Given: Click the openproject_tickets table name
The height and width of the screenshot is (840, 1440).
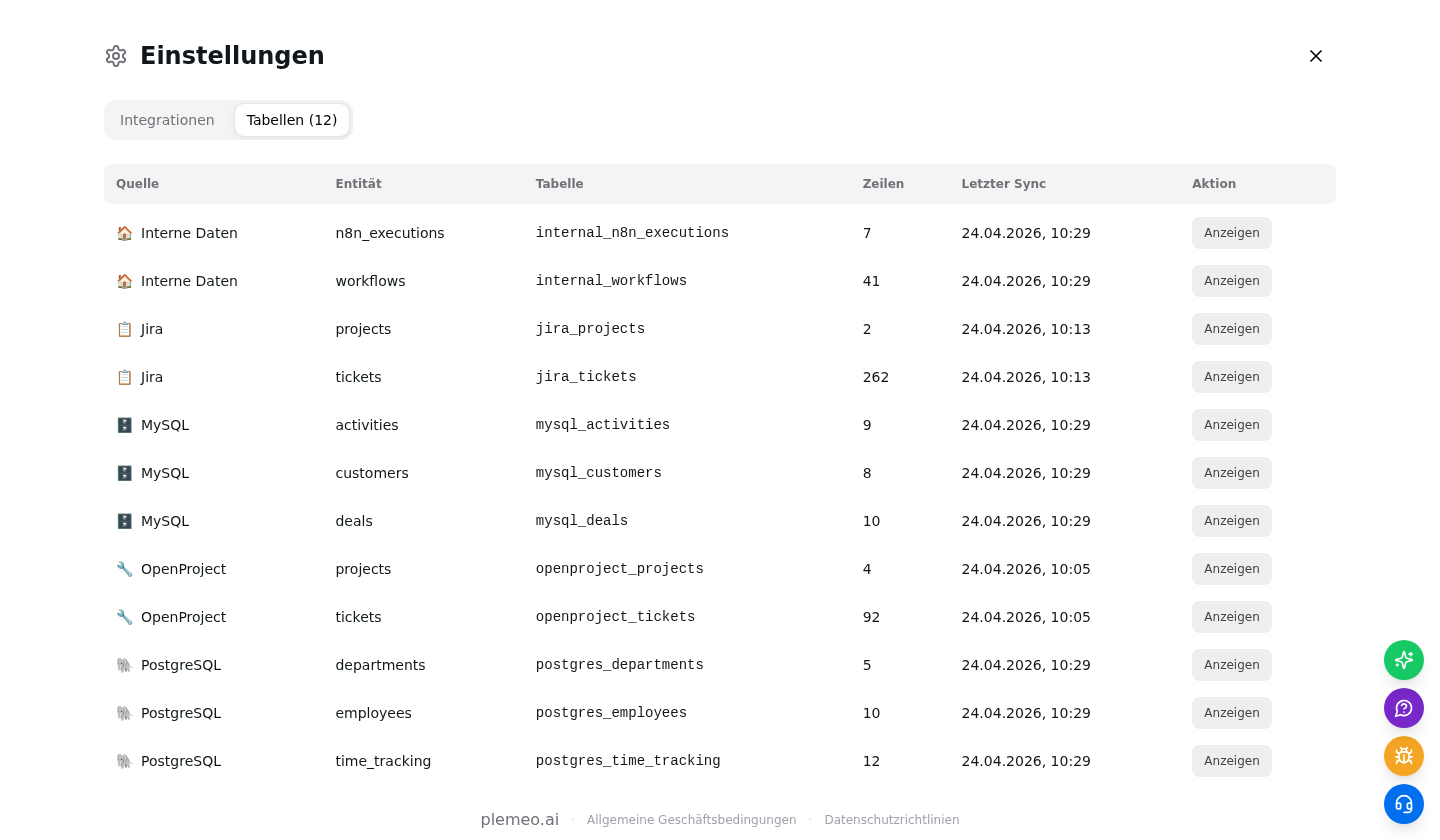Looking at the screenshot, I should 615,617.
